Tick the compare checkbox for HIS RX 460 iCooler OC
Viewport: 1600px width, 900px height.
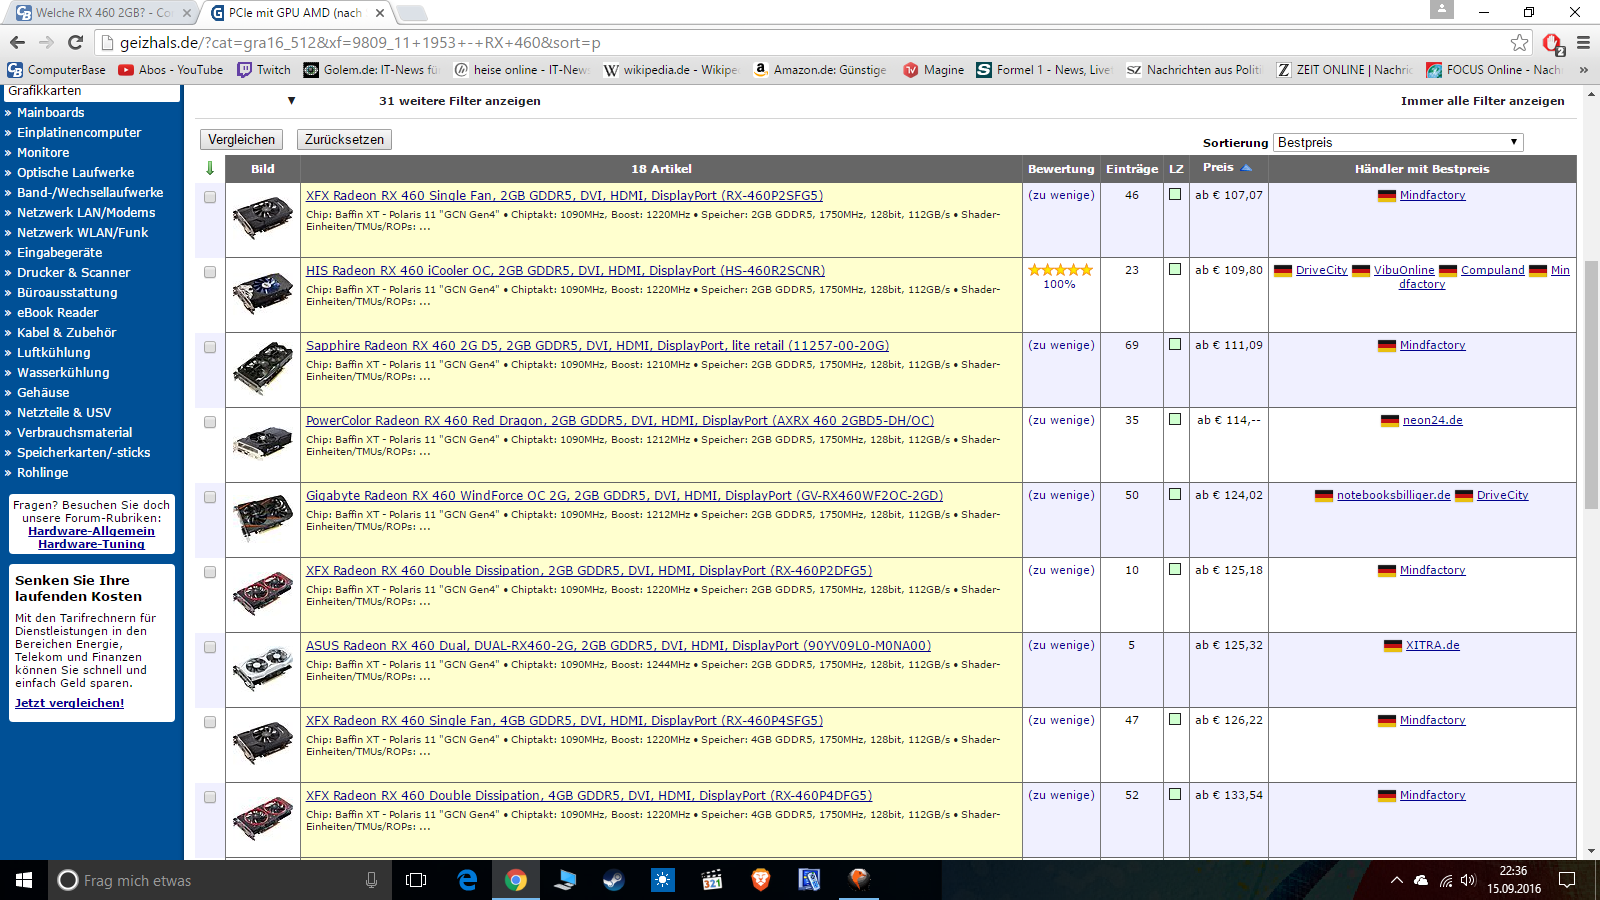point(210,272)
